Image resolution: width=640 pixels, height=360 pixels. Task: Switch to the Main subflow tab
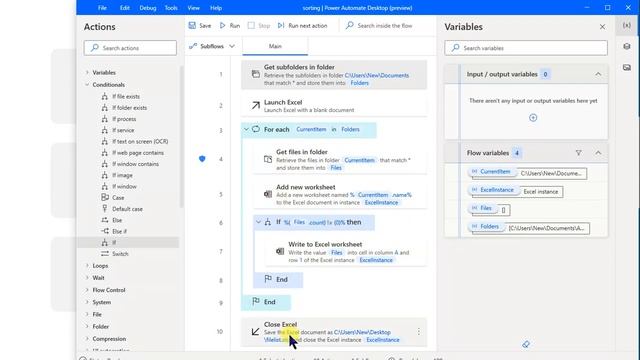pyautogui.click(x=275, y=46)
